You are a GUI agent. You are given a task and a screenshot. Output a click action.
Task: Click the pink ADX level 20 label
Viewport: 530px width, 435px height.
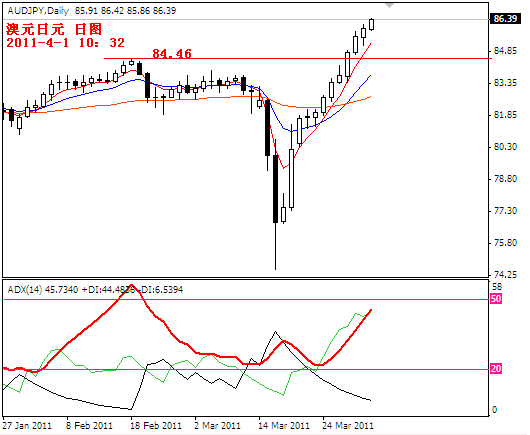[x=496, y=369]
